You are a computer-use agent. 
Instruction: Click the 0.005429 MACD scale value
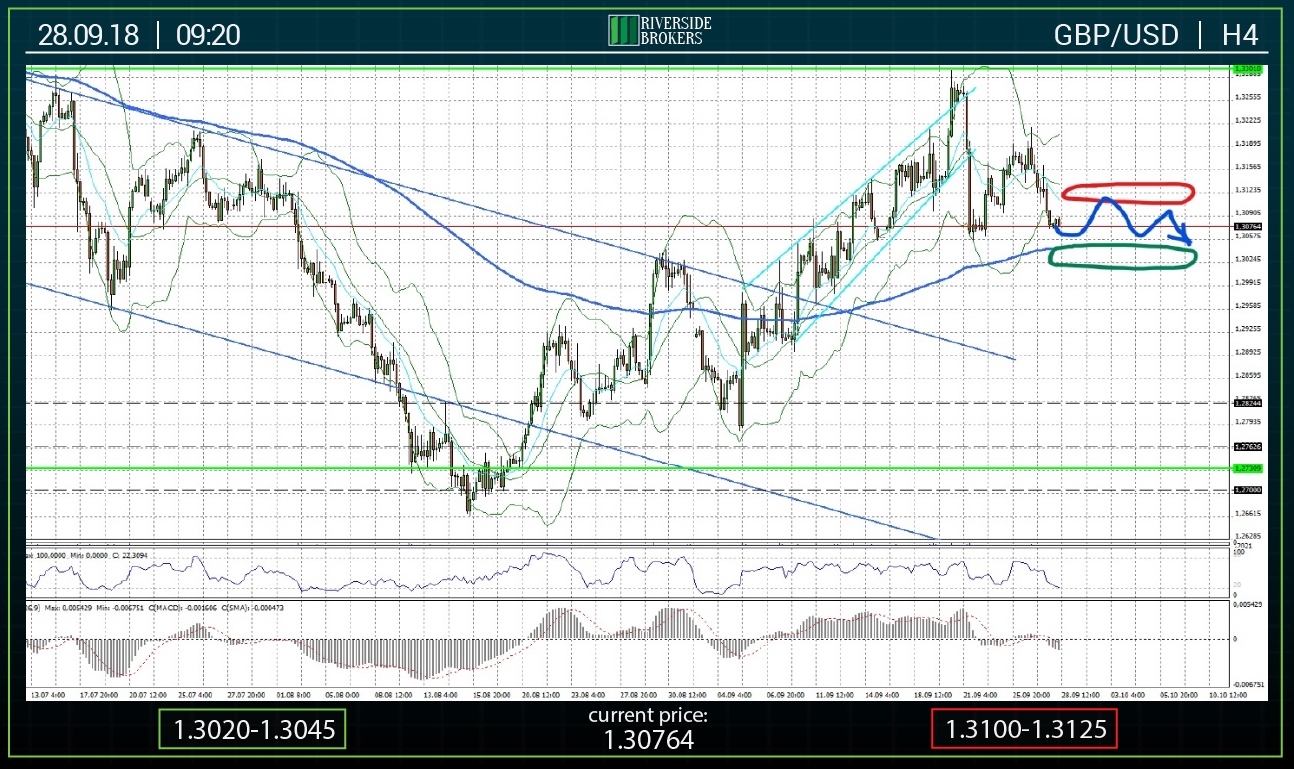[1249, 607]
